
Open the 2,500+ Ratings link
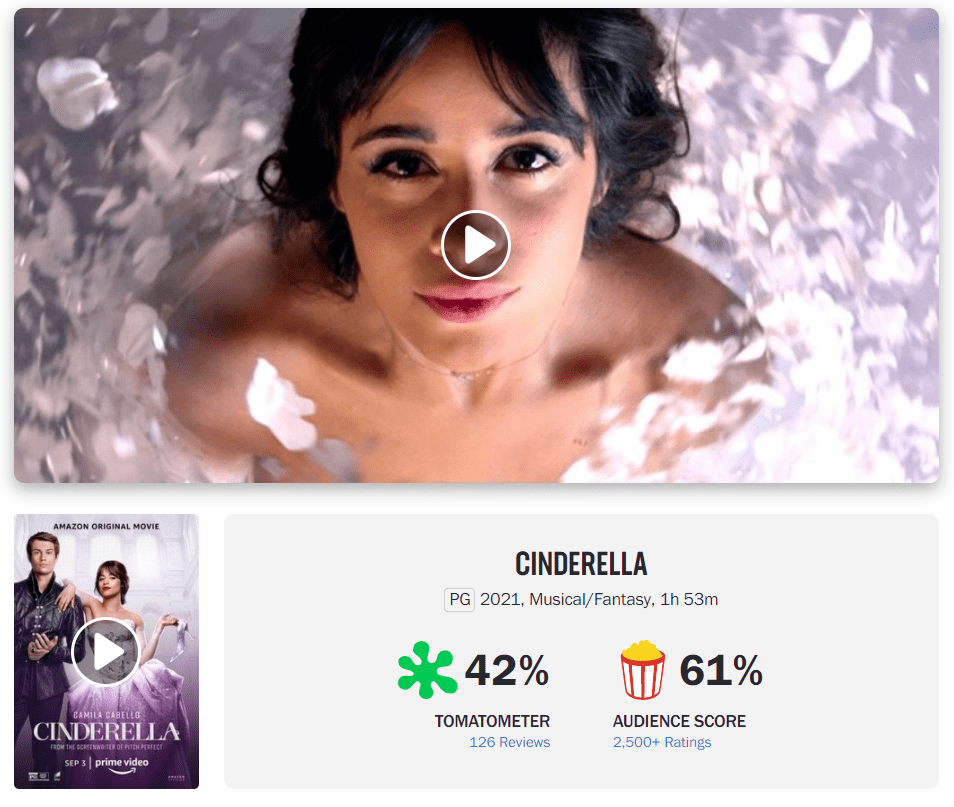point(662,742)
